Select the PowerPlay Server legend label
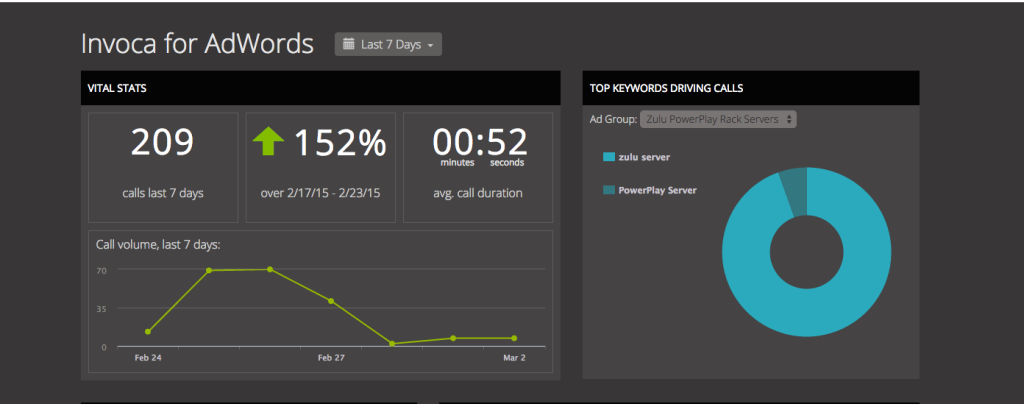Screen dimensions: 1024x404 click(658, 190)
